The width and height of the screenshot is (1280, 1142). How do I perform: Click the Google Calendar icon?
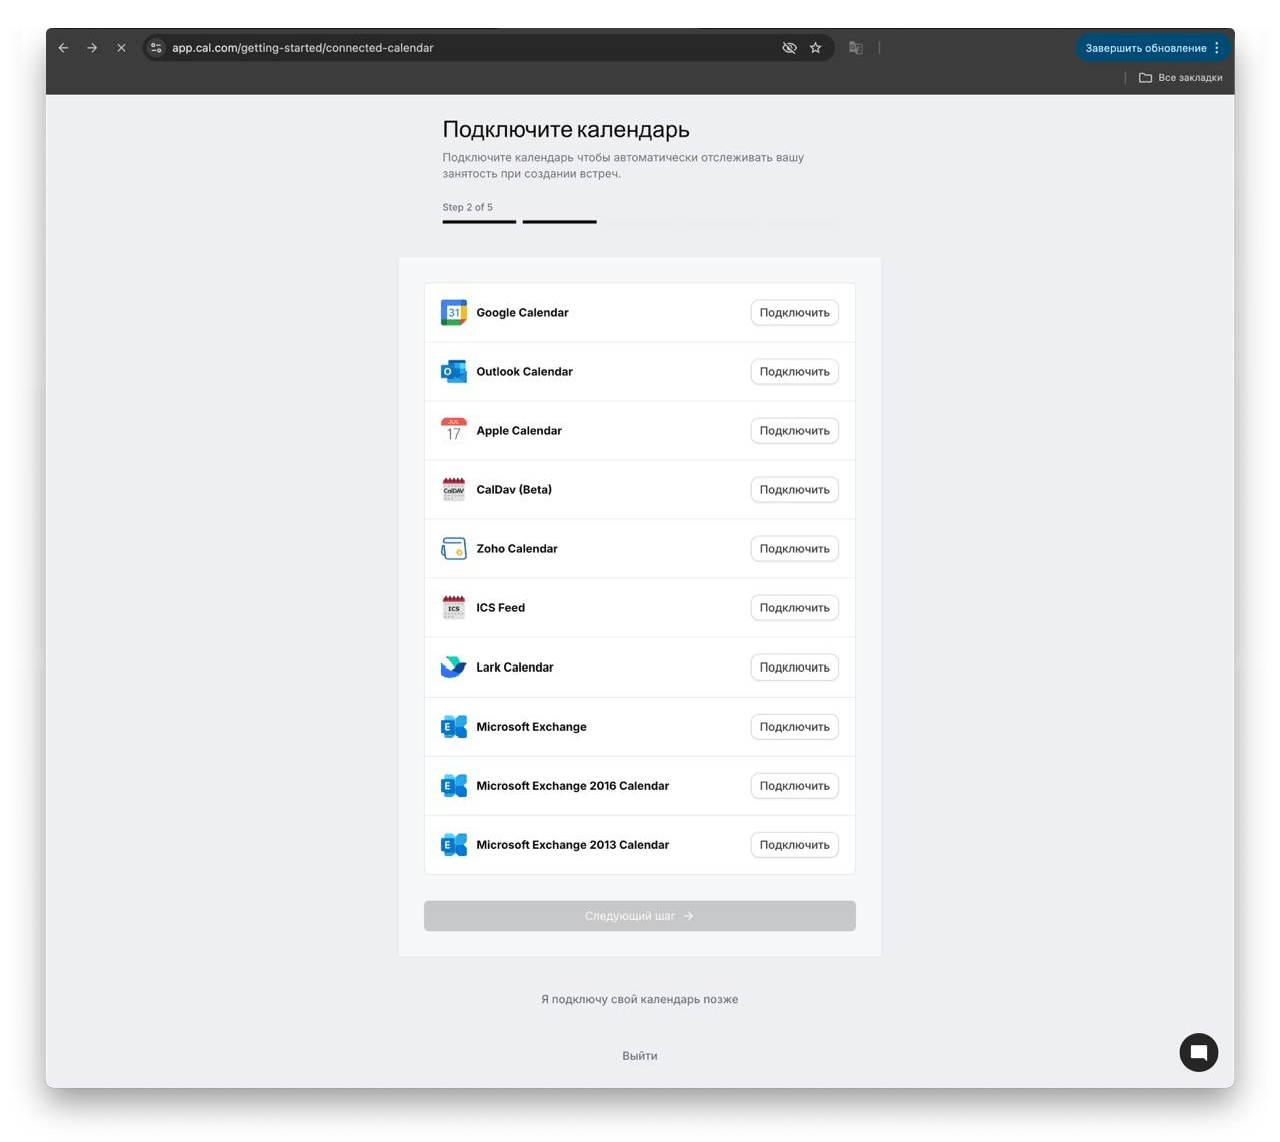454,313
